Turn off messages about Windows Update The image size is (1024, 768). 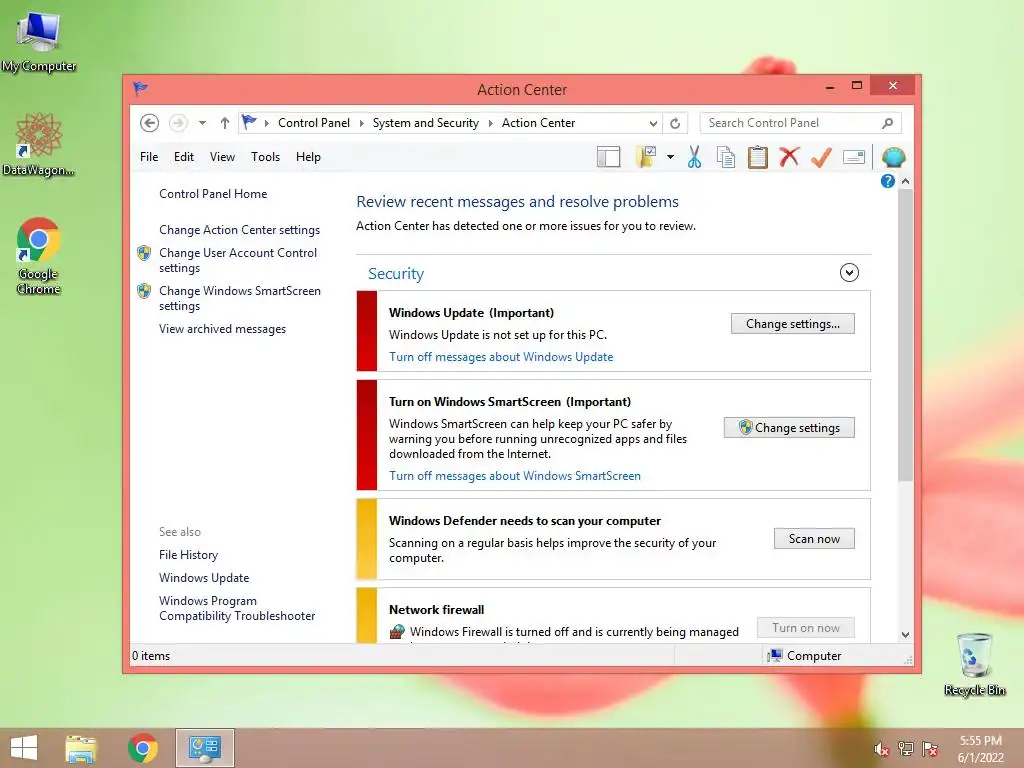point(501,357)
